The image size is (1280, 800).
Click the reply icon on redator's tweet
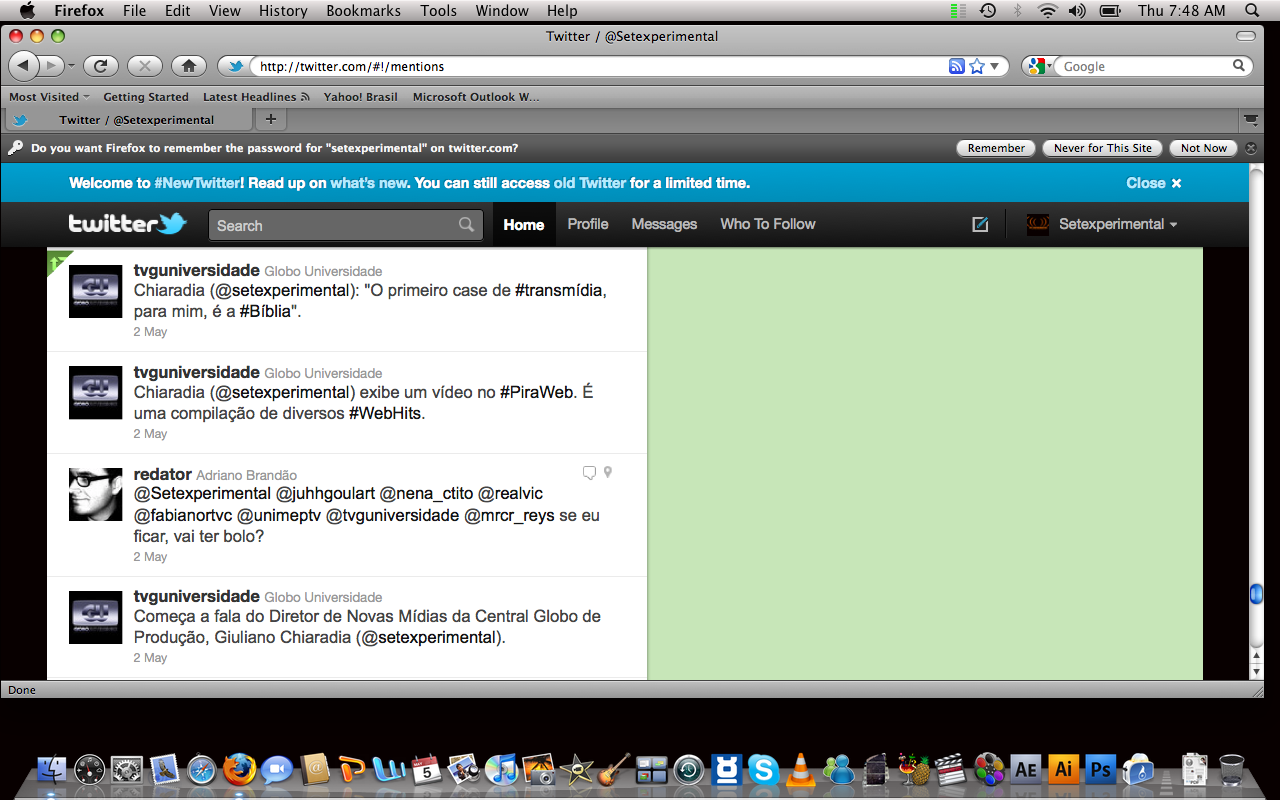(589, 472)
